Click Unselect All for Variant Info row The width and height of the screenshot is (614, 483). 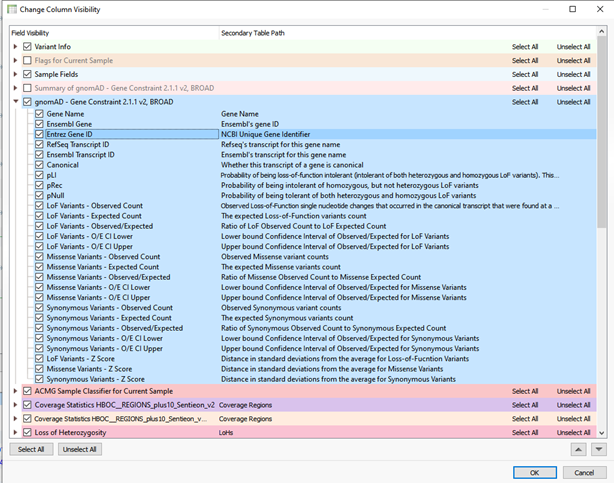pos(573,46)
